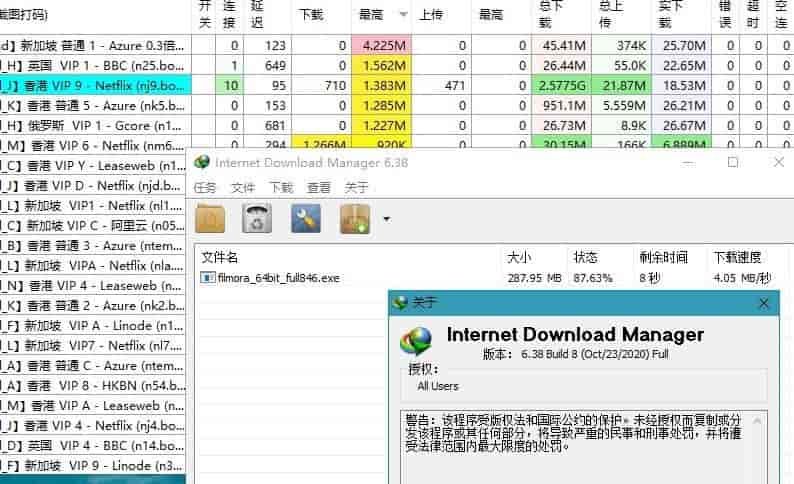Select the 新加坡 VIP7 - Netflix server row
The image size is (794, 484).
coord(93,345)
